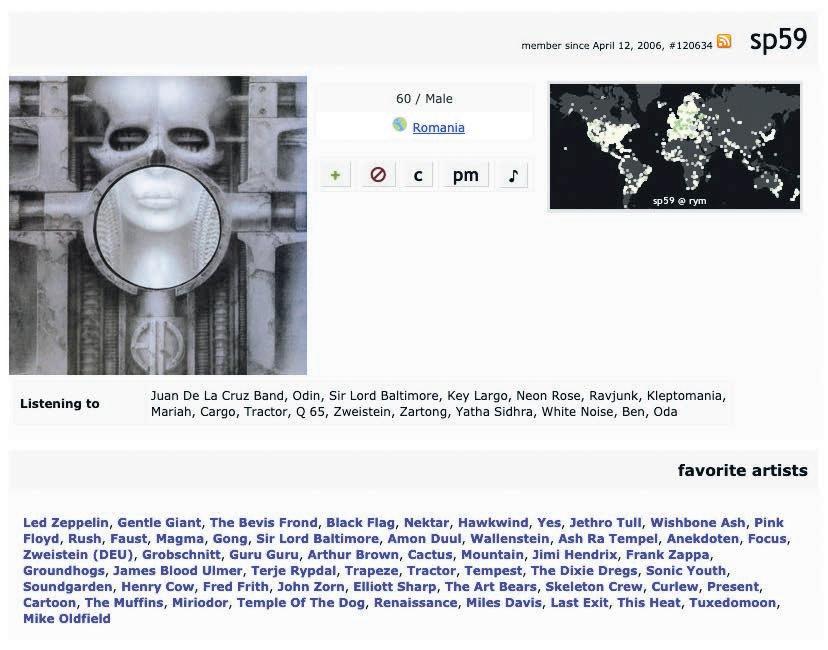Visit Sonic Youth artist page
This screenshot has width=828, height=650.
pos(686,571)
